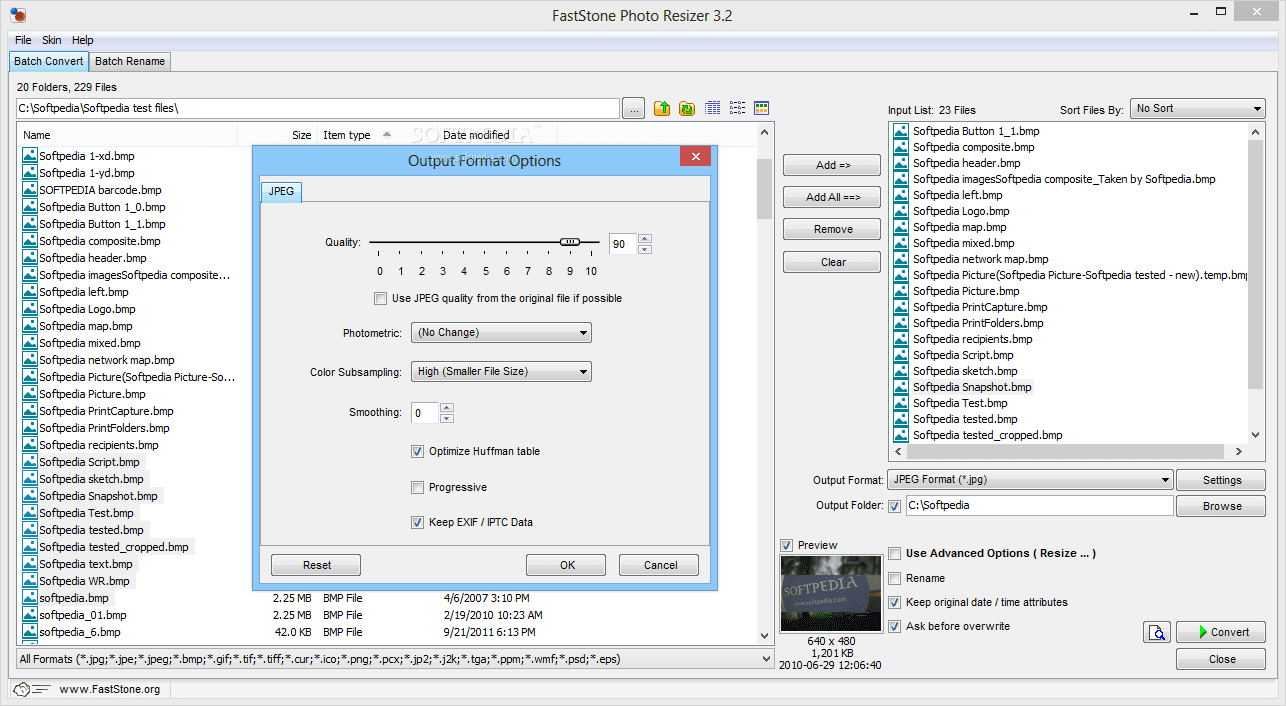This screenshot has height=706, width=1286.
Task: Click icon of Softpedia tested_cropped.bmp in Input List
Action: (901, 435)
